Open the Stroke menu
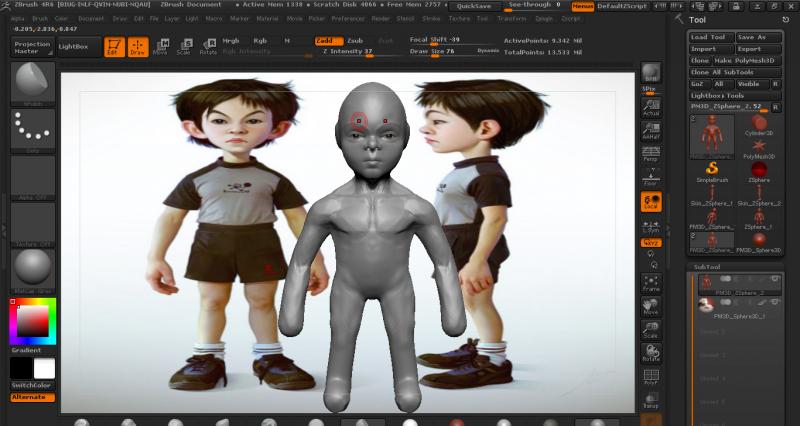Image resolution: width=800 pixels, height=426 pixels. [x=432, y=18]
